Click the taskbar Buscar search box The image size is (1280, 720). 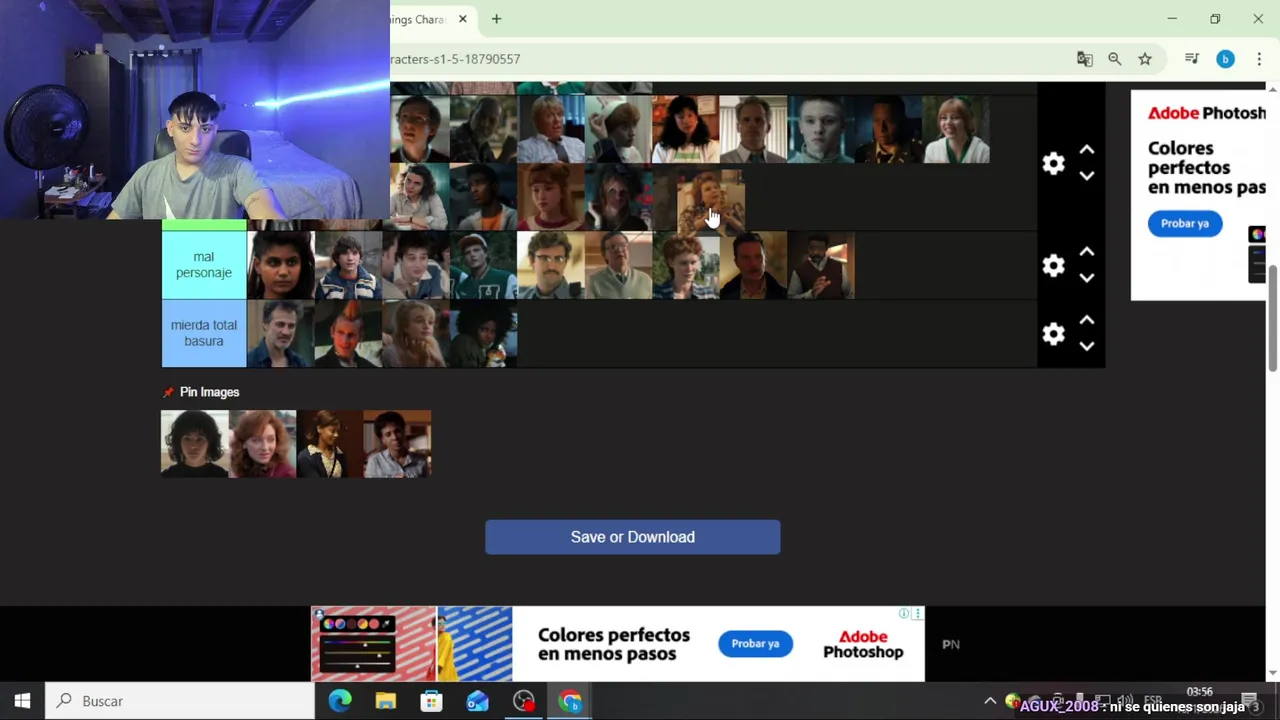180,701
